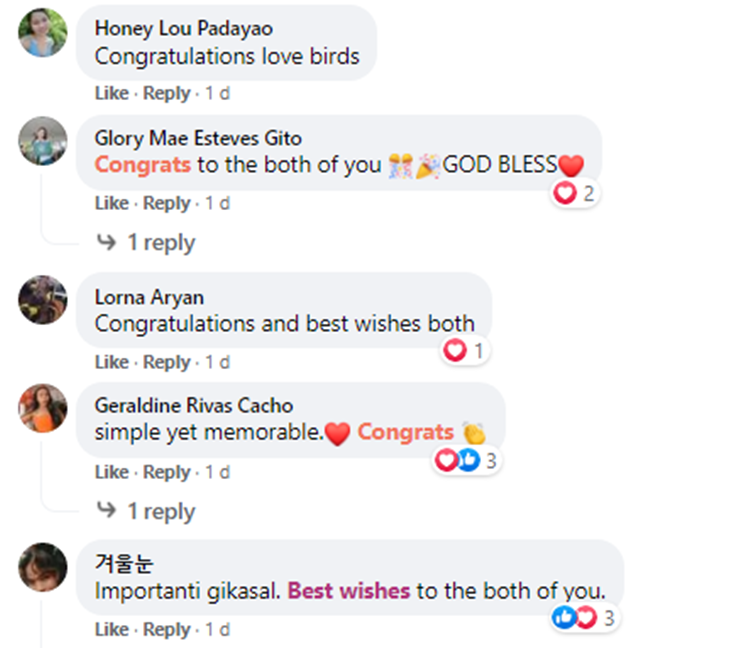Image resolution: width=750 pixels, height=648 pixels.
Task: Open Honey Lou Padayao's profile picture
Action: coord(43,33)
